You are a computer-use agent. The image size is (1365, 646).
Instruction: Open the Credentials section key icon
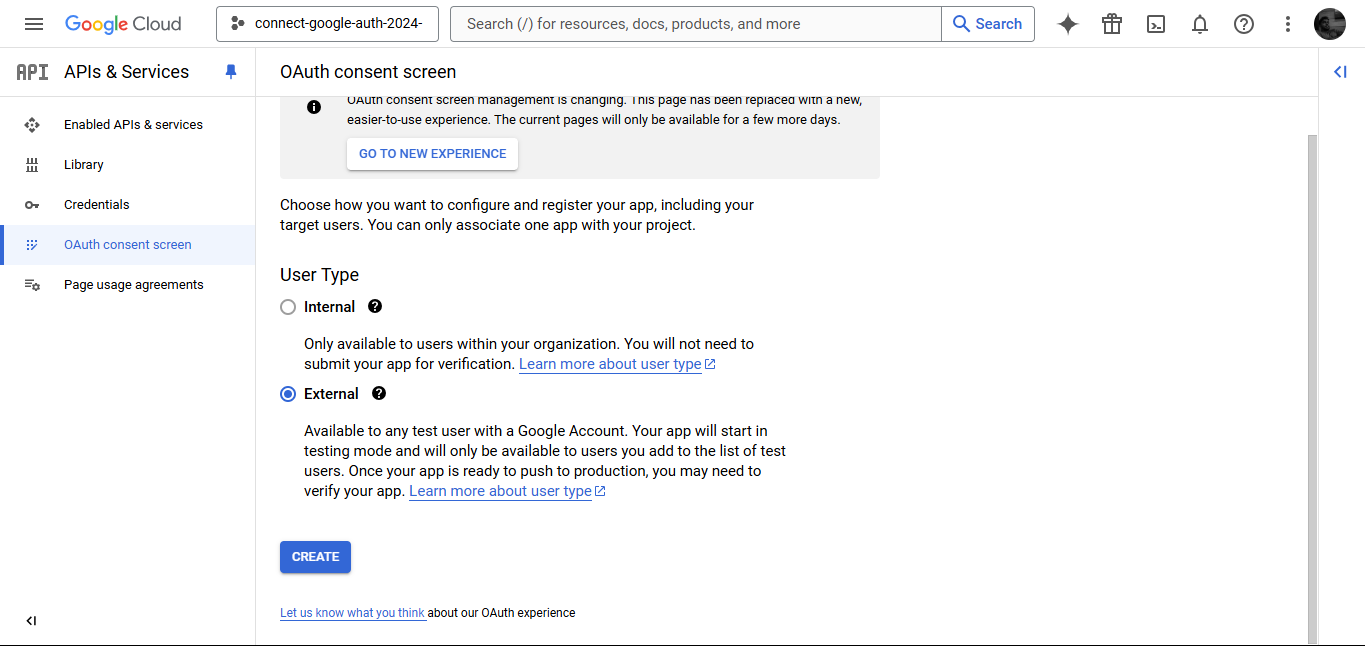(x=32, y=204)
